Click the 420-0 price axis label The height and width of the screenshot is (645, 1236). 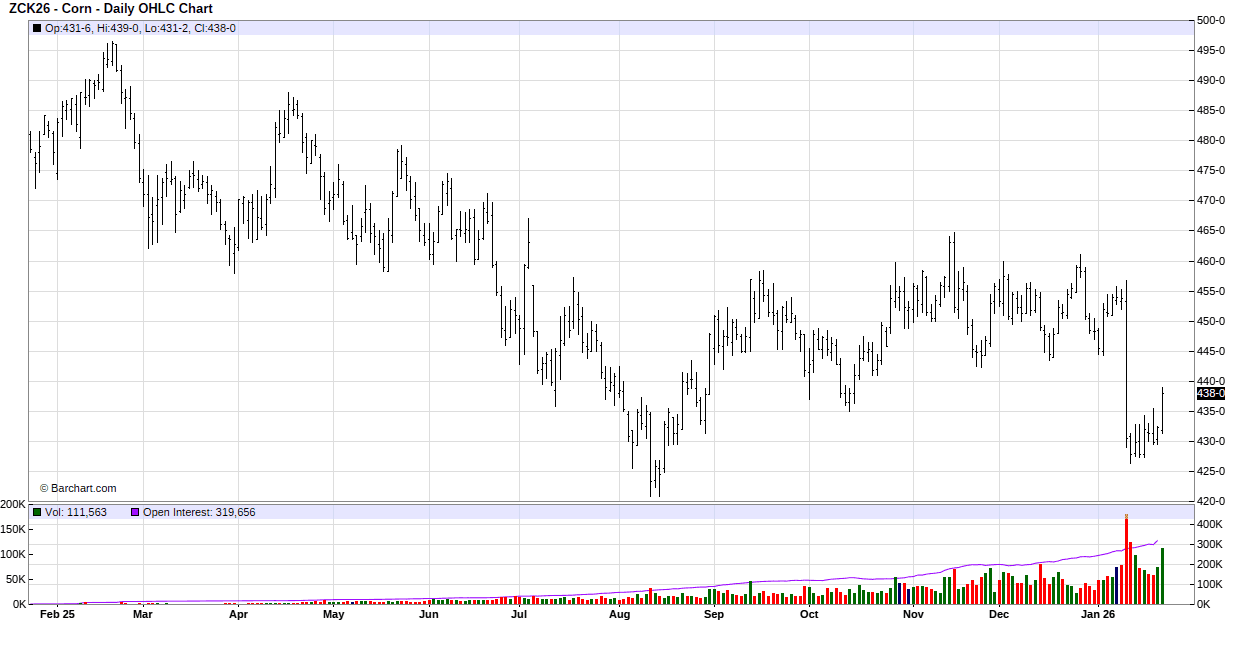1212,501
